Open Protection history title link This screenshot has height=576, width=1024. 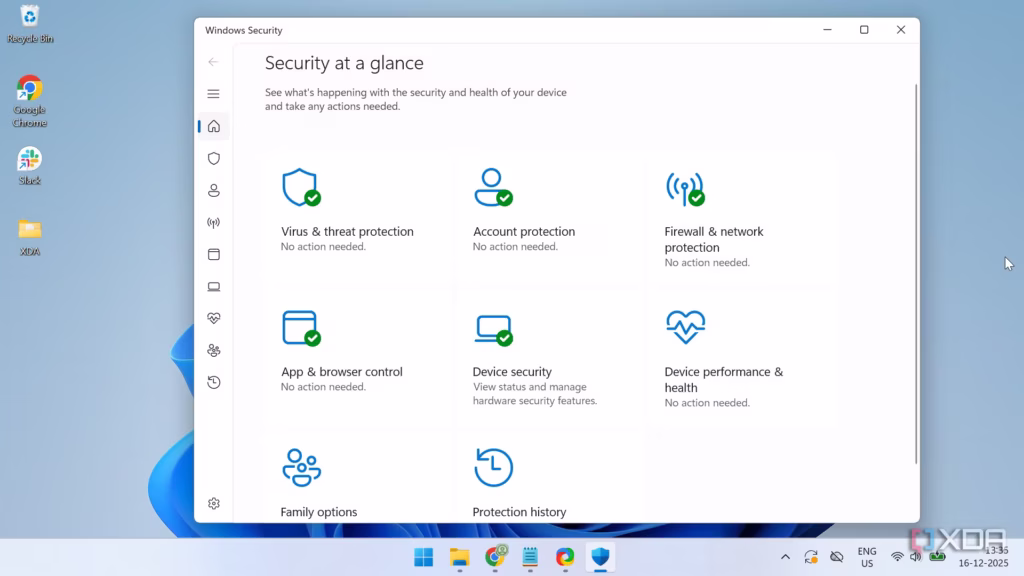(519, 512)
